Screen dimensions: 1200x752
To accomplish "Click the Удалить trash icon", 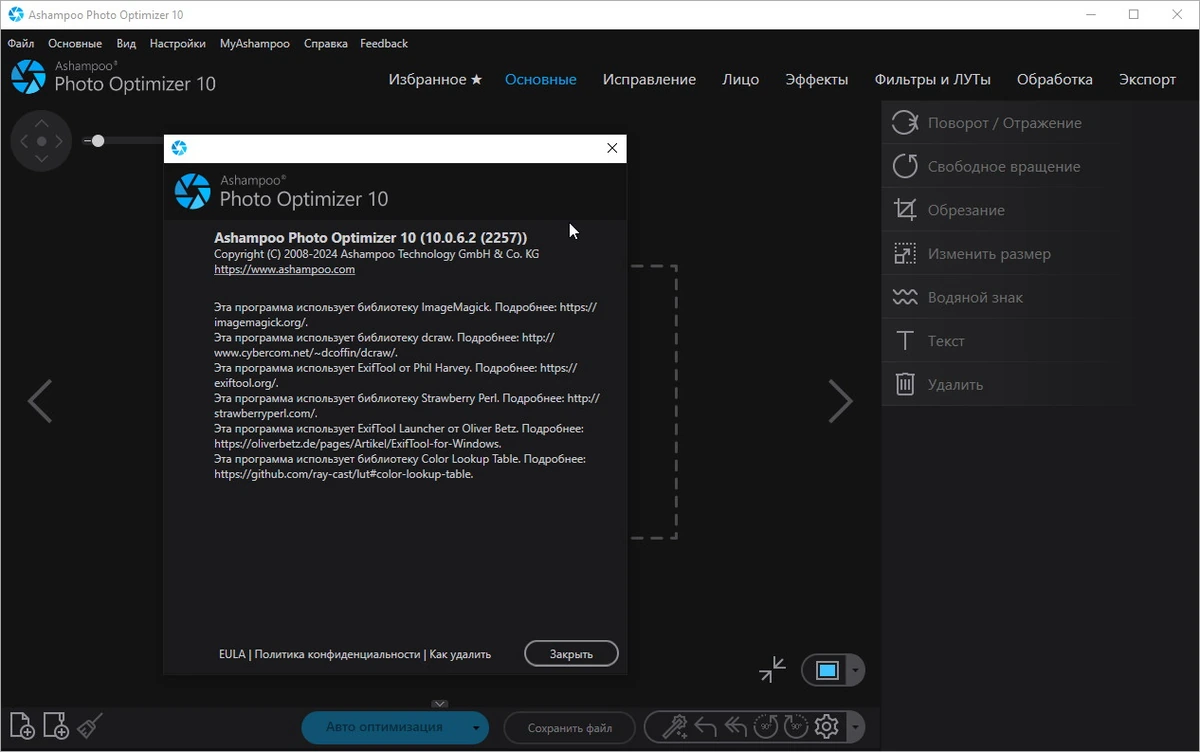I will point(905,384).
